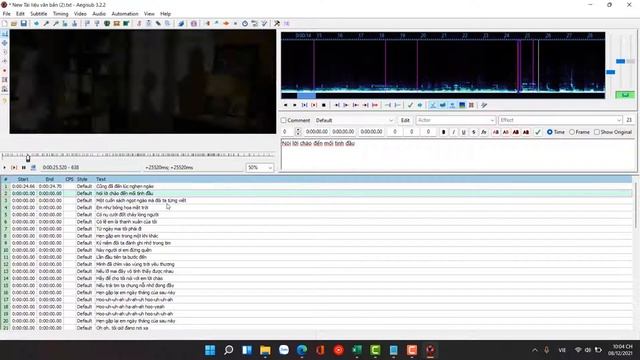Click the New subtitles toolbar icon
640x360 pixels.
(x=5, y=24)
